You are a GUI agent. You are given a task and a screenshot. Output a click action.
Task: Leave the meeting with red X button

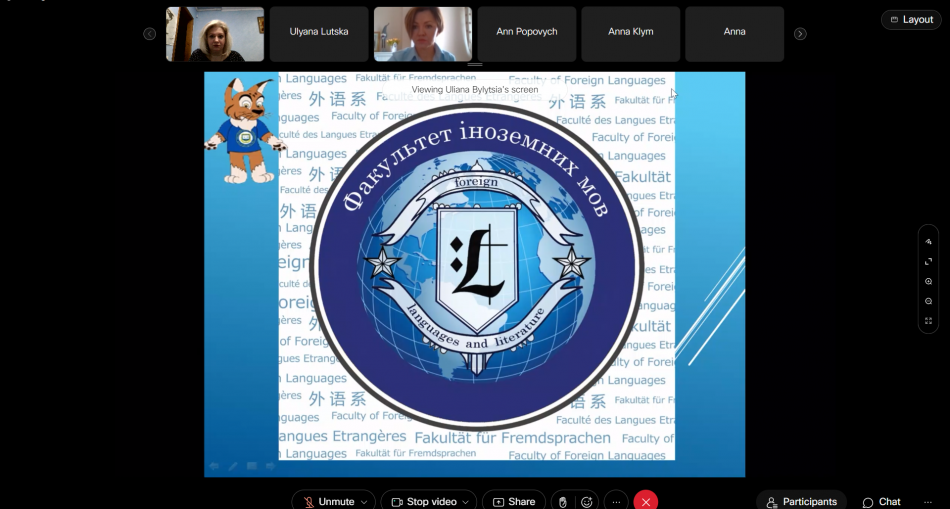(646, 501)
